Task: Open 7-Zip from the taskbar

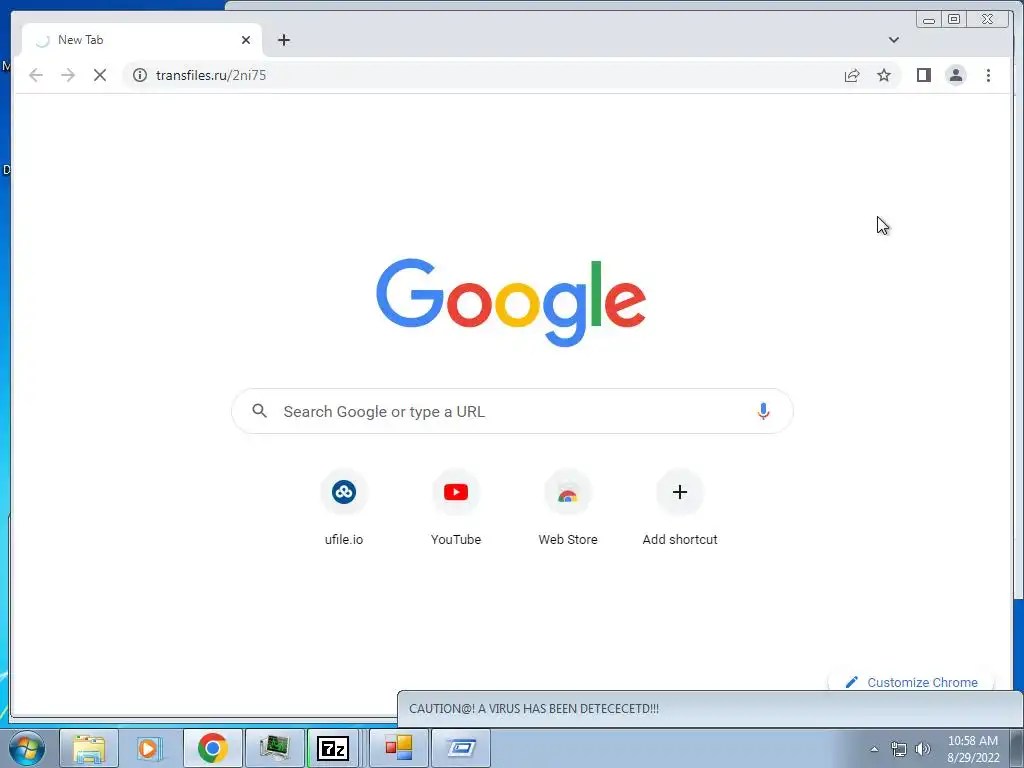Action: 333,748
